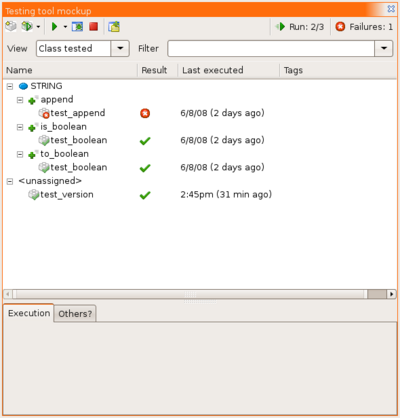Image resolution: width=400 pixels, height=418 pixels.
Task: Click the green feature icon beside to_boolean
Action: point(32,154)
